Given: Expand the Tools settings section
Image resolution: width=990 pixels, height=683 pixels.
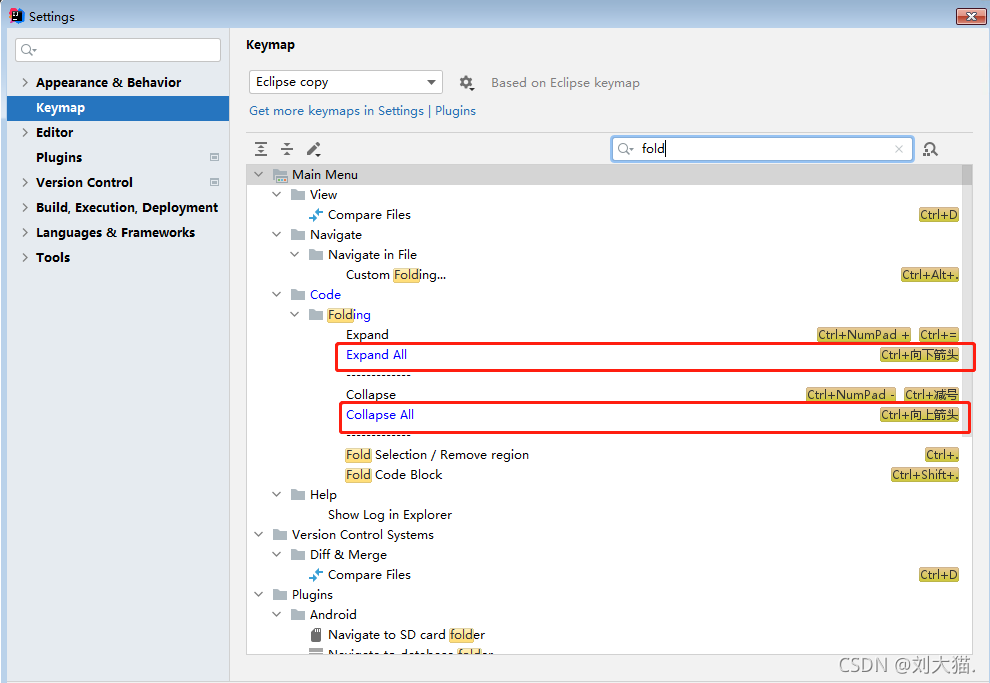Looking at the screenshot, I should pyautogui.click(x=25, y=258).
